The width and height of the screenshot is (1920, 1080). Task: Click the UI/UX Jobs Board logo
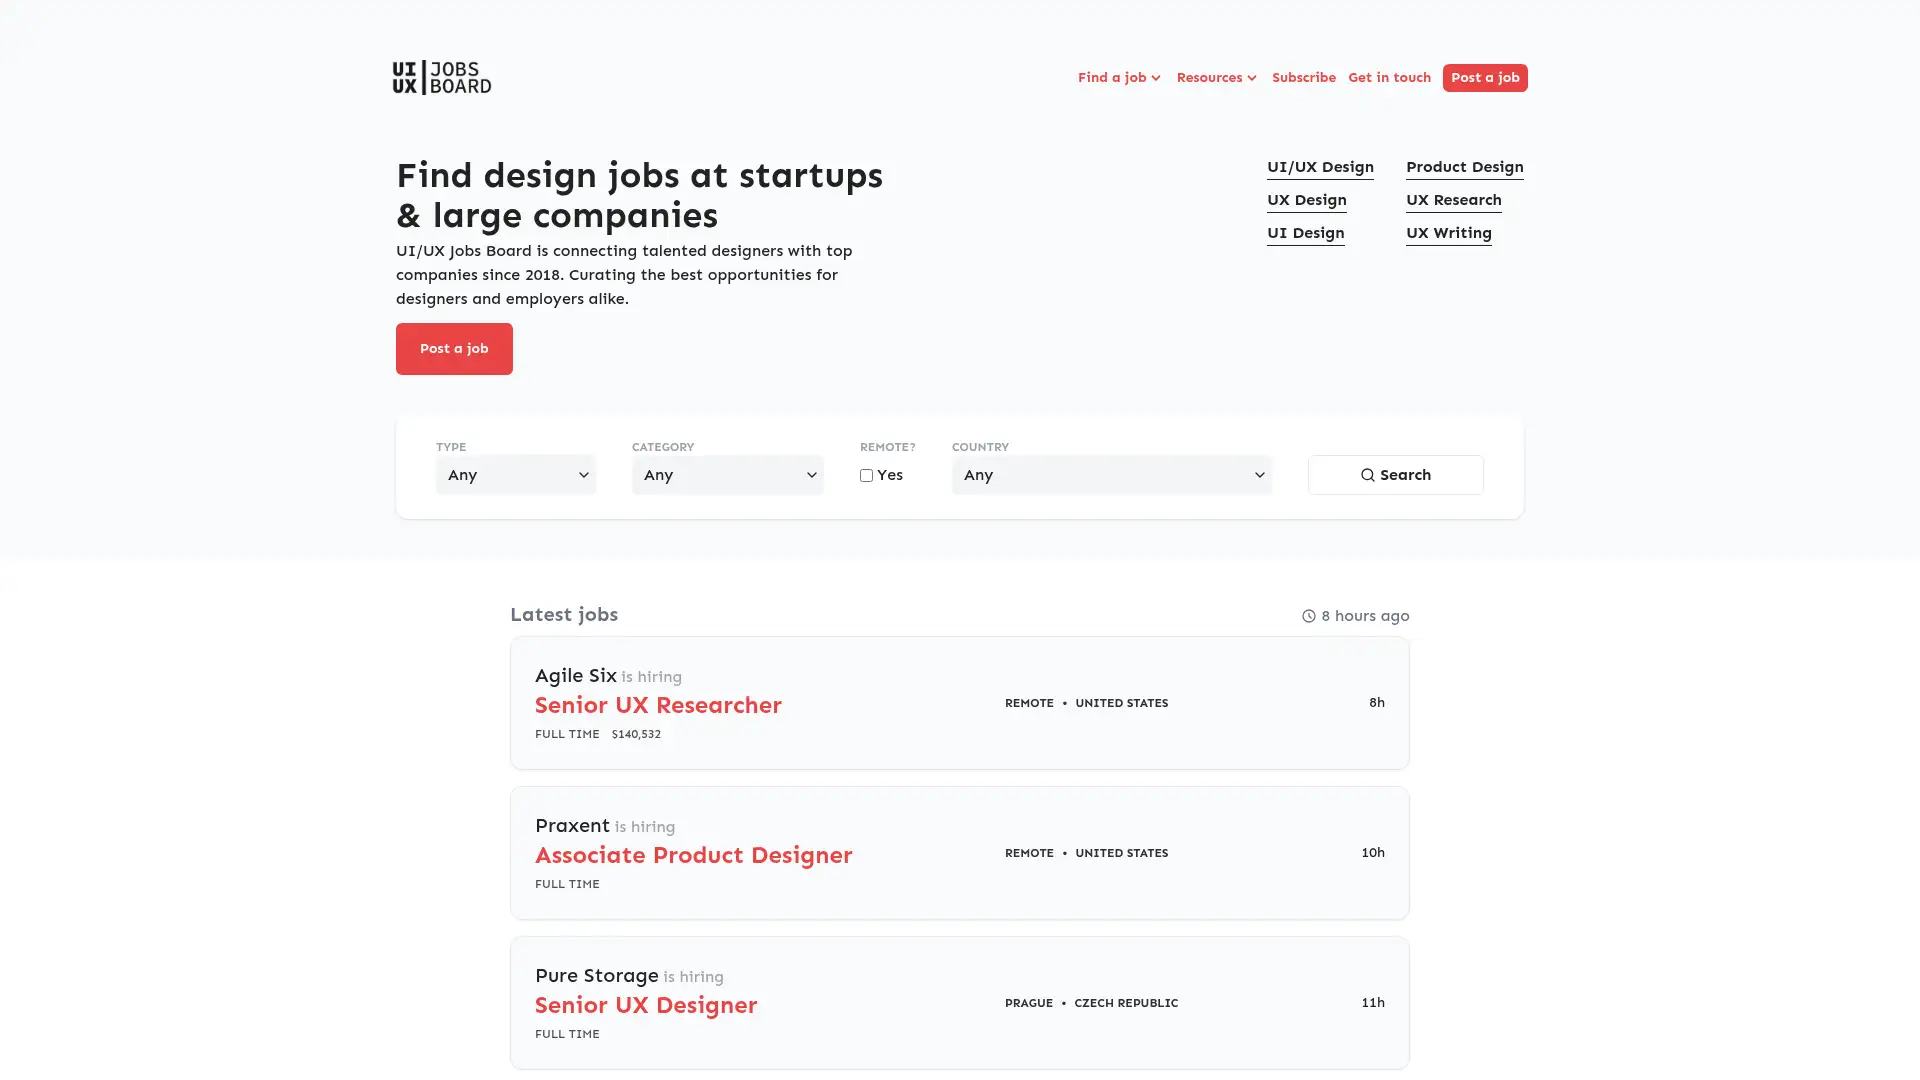click(x=441, y=77)
